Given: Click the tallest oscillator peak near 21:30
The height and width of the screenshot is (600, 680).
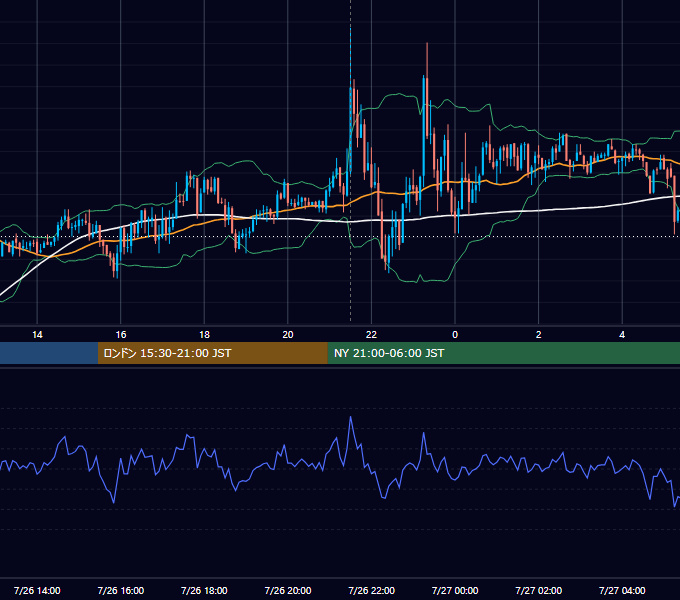Looking at the screenshot, I should (x=350, y=417).
